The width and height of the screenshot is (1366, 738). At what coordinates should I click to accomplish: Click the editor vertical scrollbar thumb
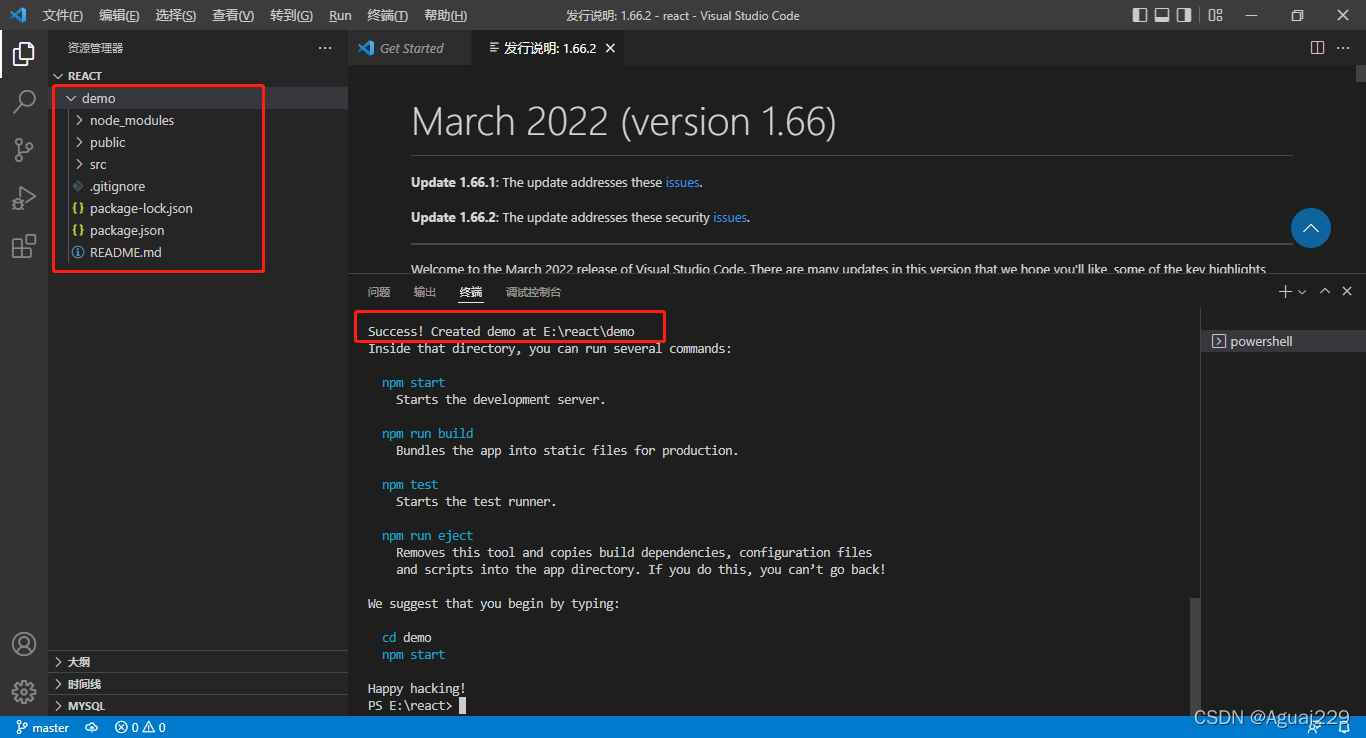(1361, 73)
